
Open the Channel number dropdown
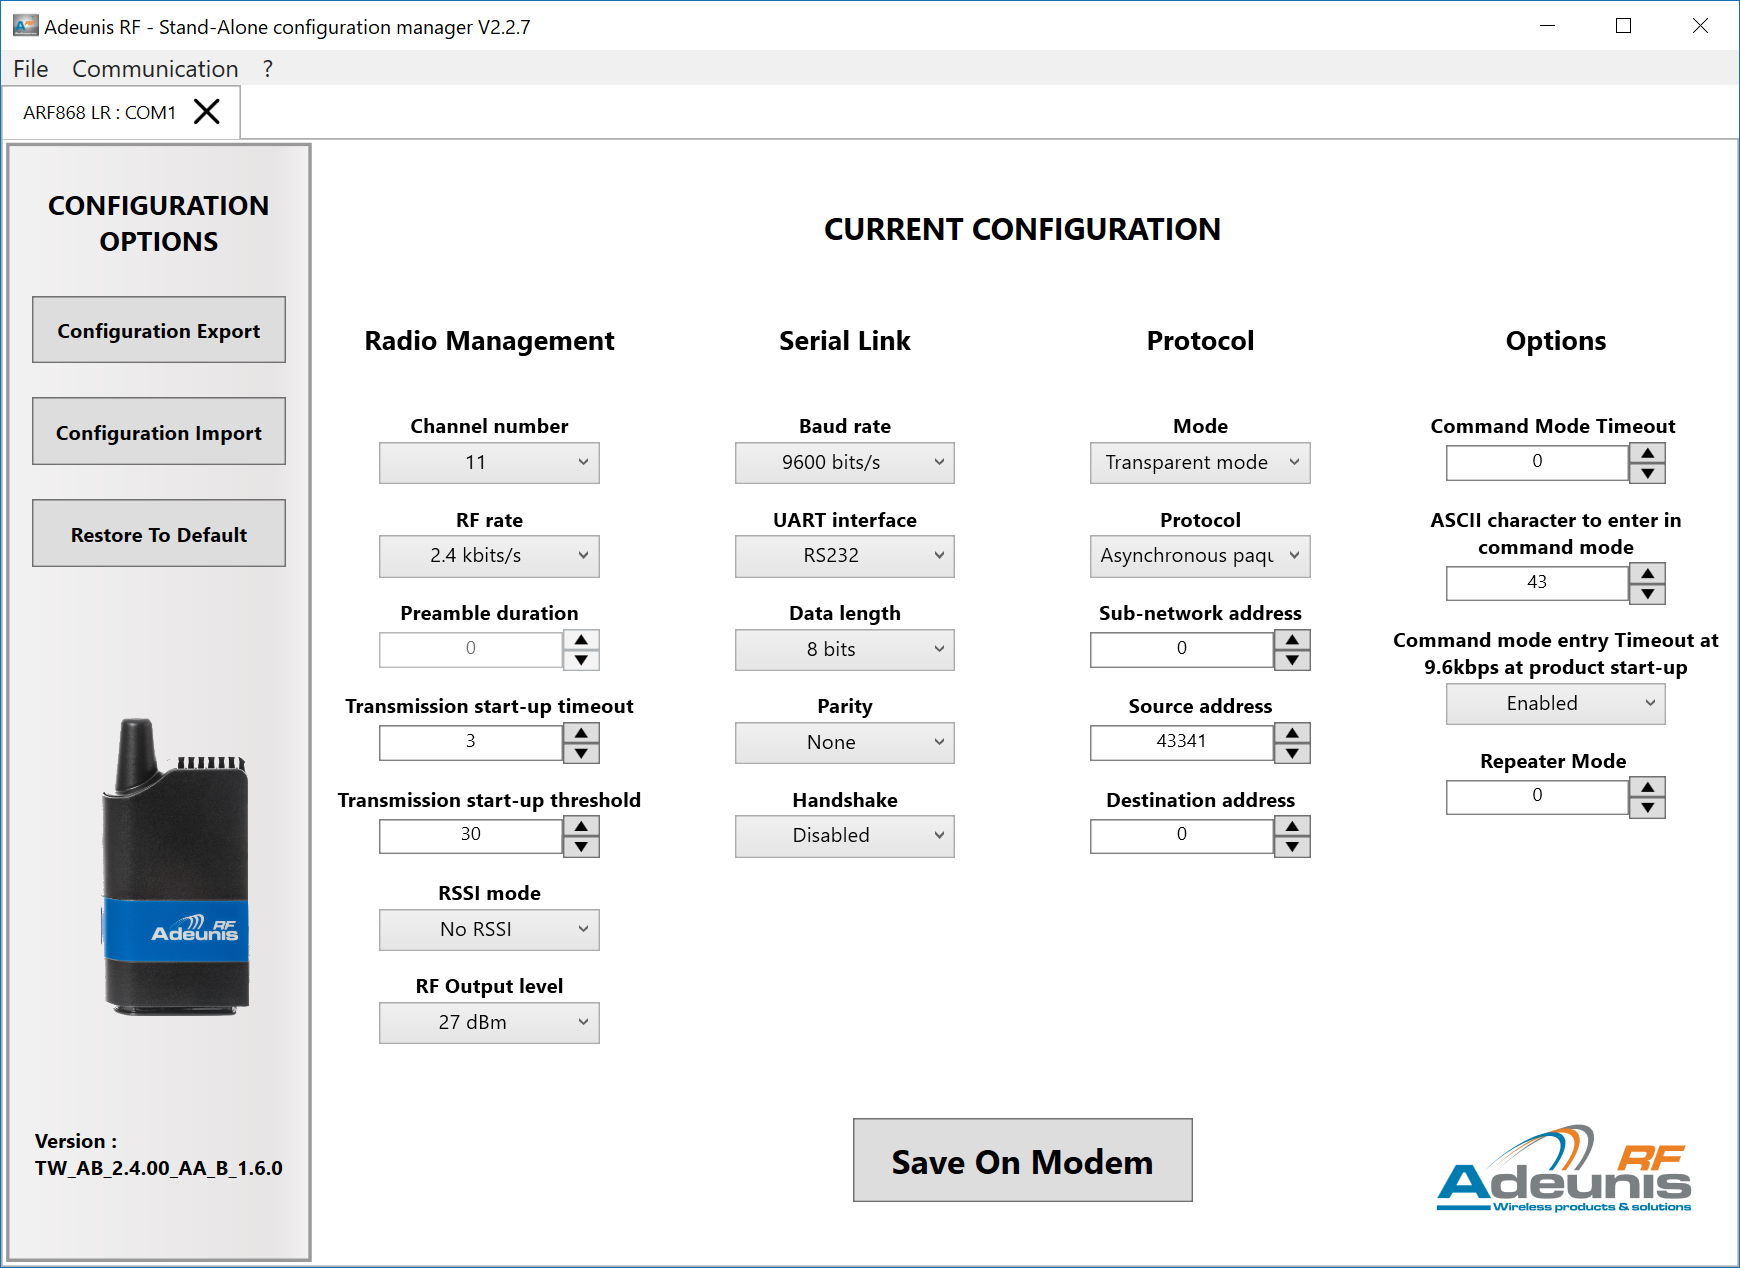[x=489, y=463]
